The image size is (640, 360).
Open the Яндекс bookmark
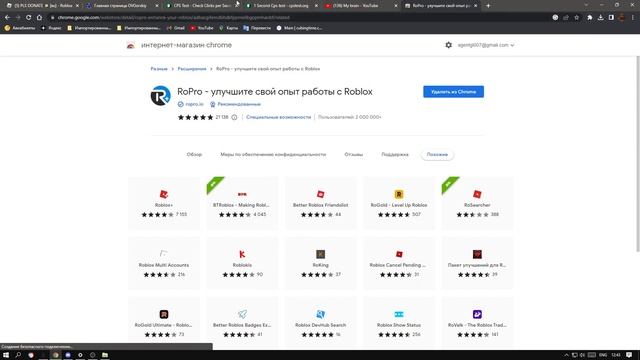(51, 28)
